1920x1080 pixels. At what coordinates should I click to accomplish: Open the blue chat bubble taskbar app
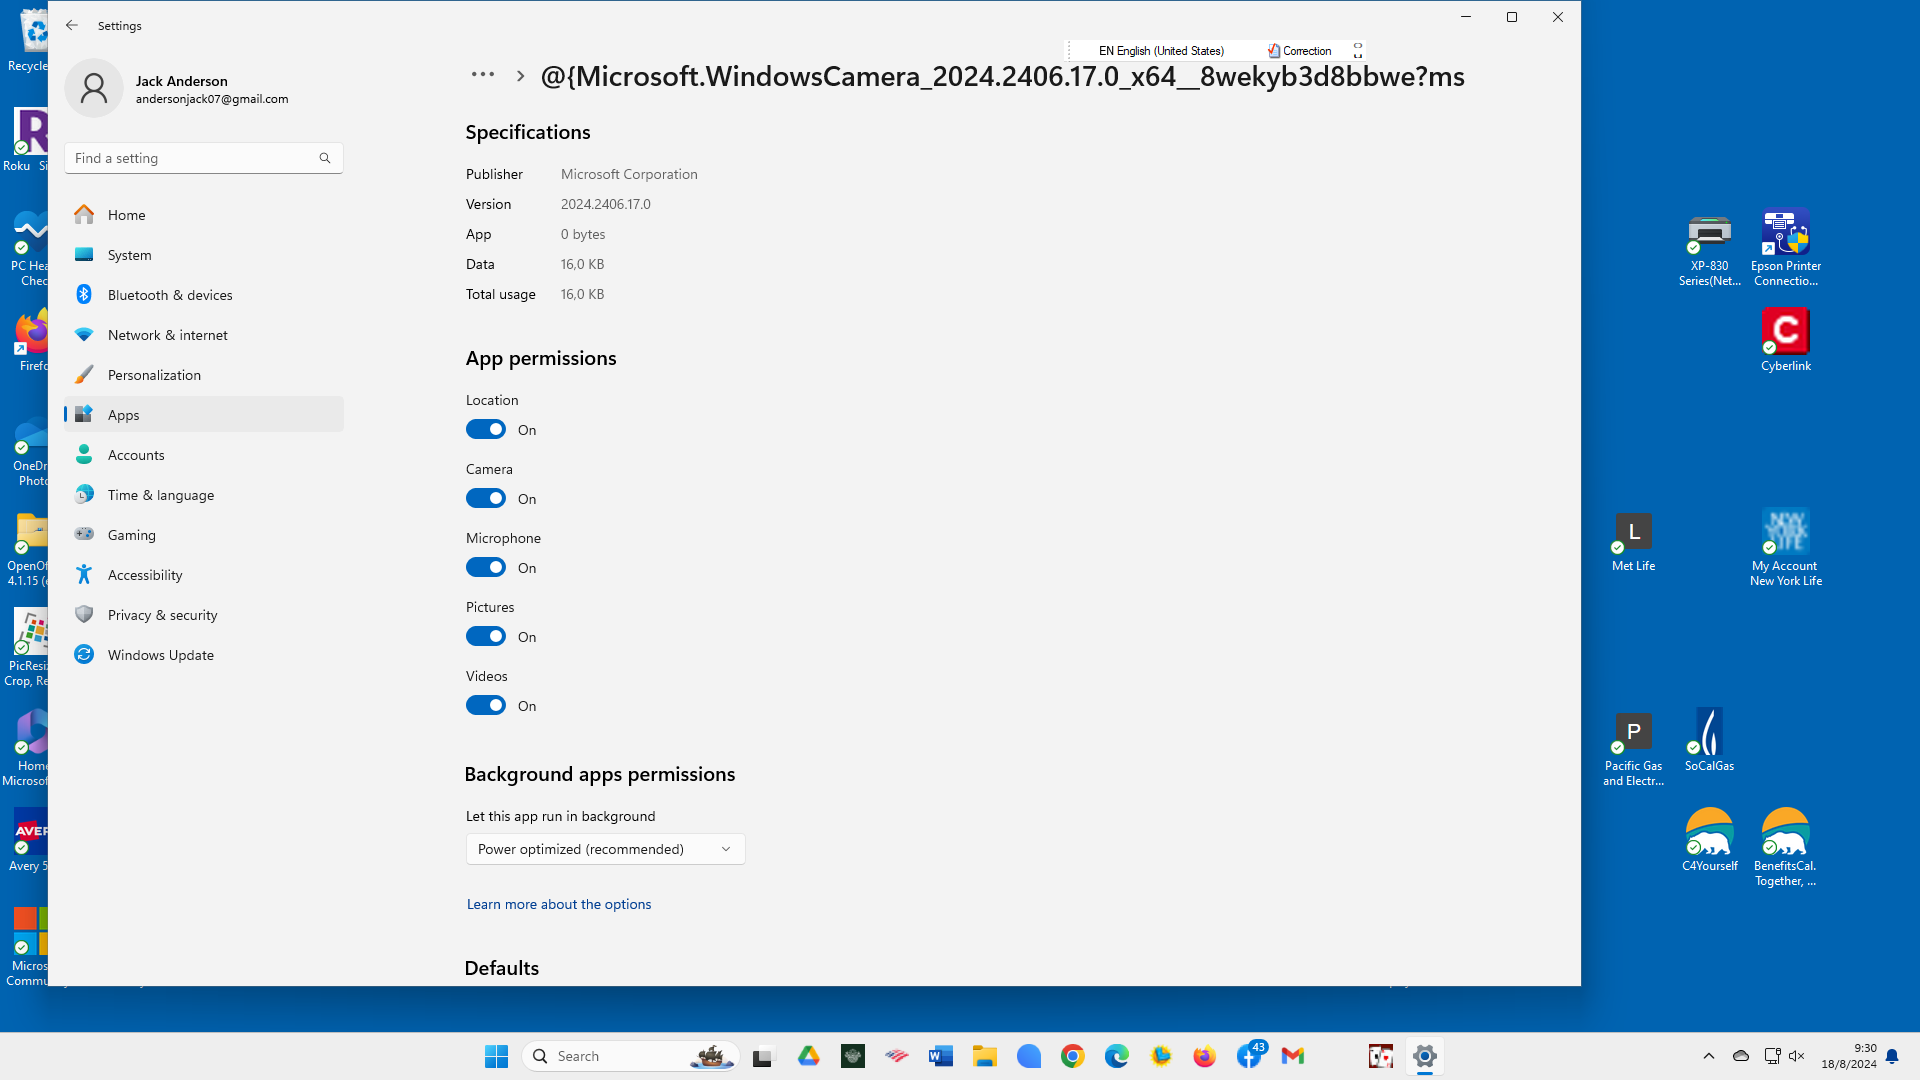[1029, 1056]
